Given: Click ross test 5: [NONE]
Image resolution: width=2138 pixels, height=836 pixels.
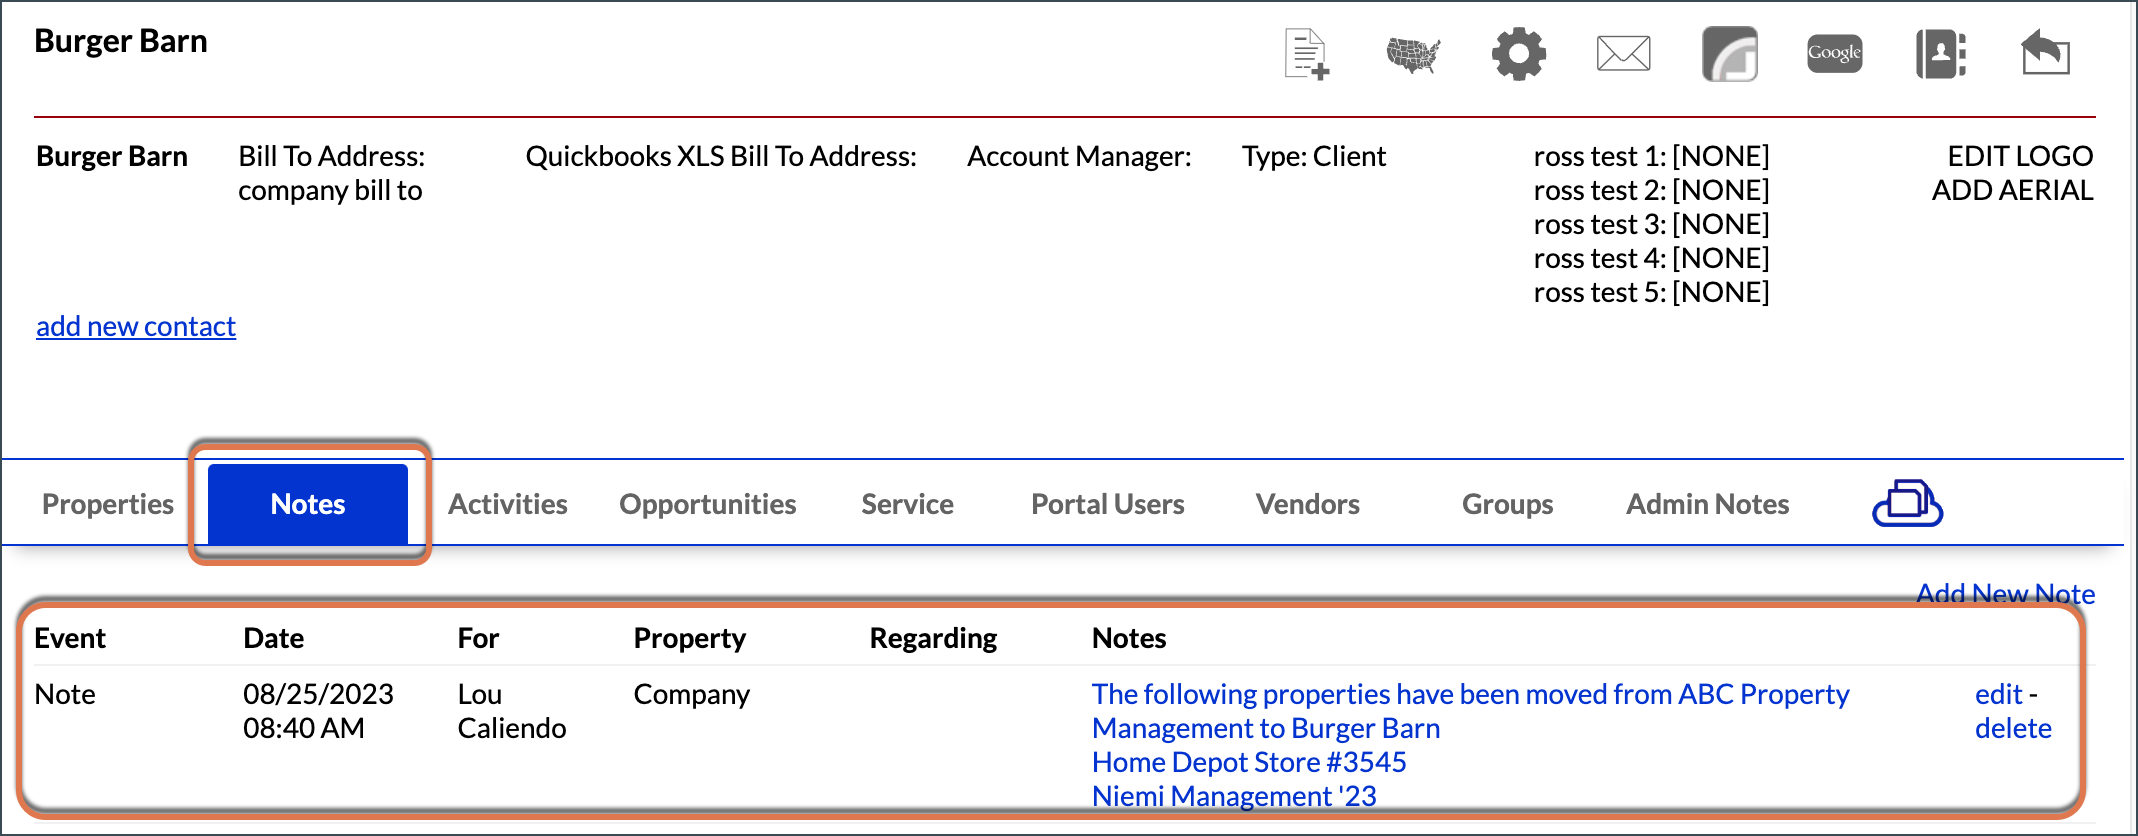Looking at the screenshot, I should tap(1651, 292).
